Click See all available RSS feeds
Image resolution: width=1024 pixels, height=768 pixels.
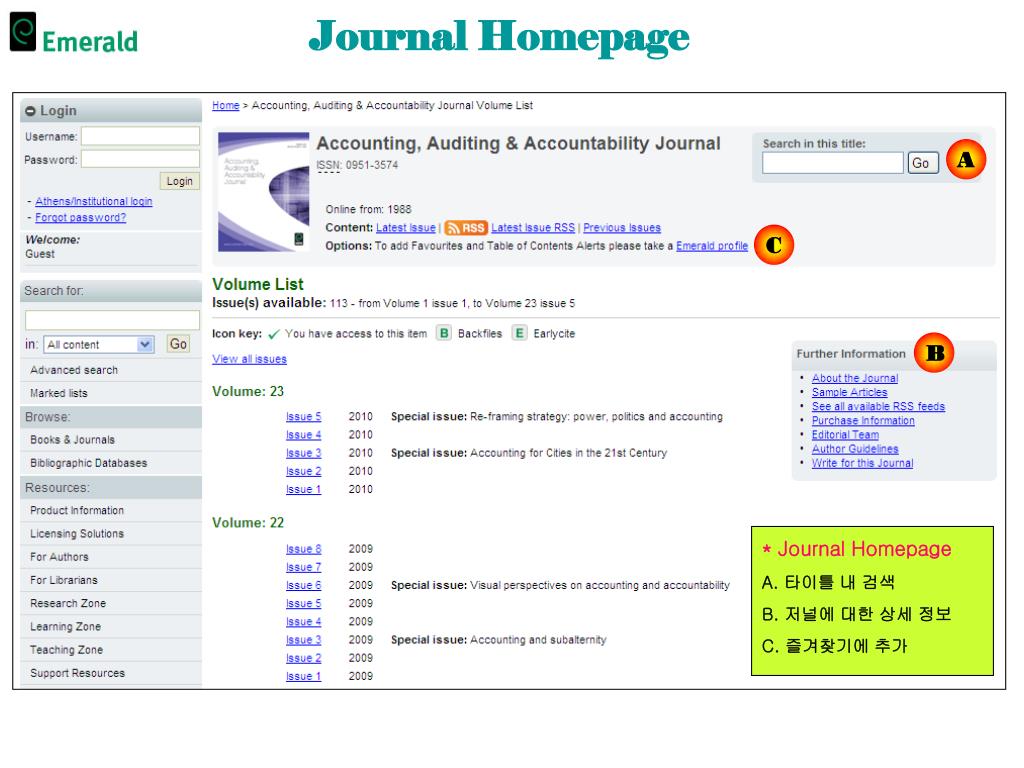pyautogui.click(x=878, y=406)
